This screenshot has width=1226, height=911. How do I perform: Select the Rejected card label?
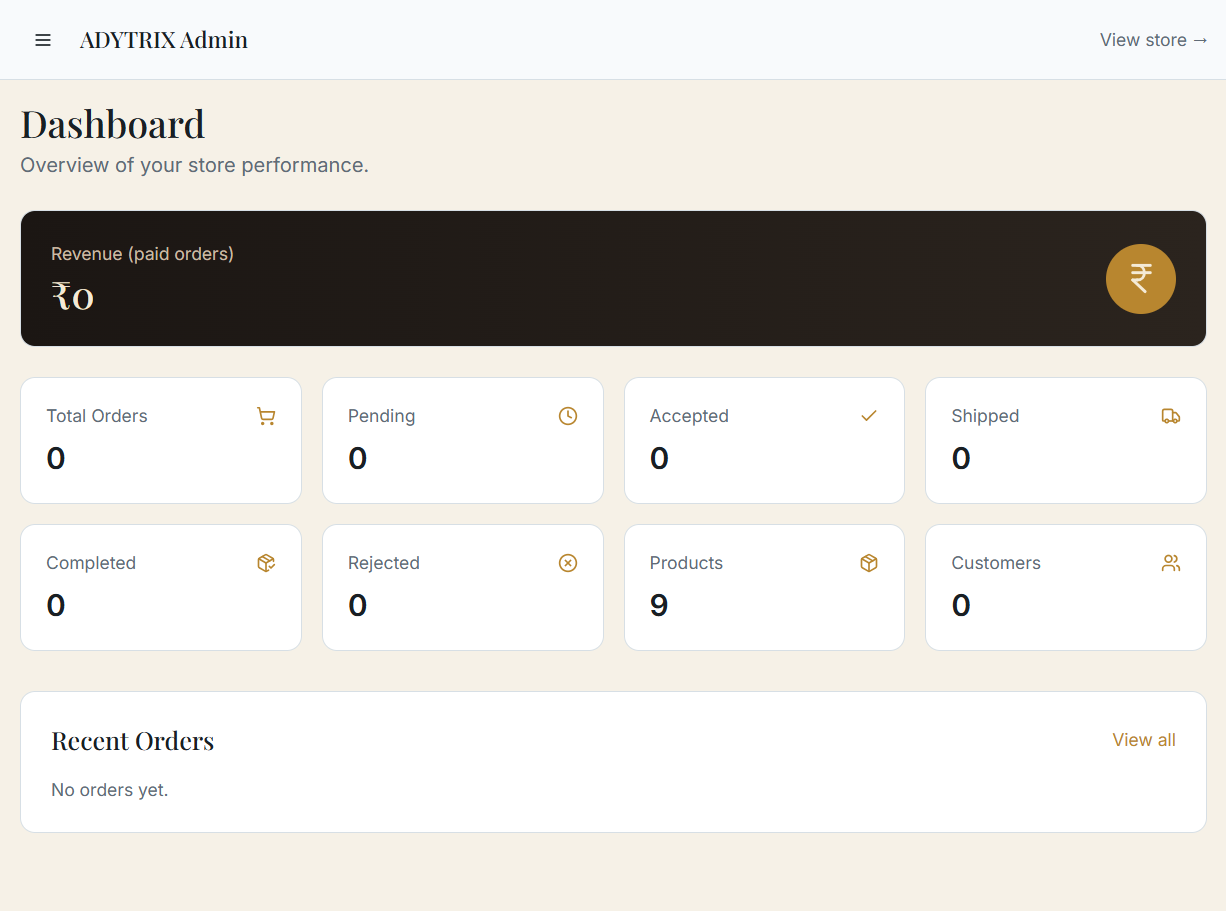pyautogui.click(x=384, y=563)
